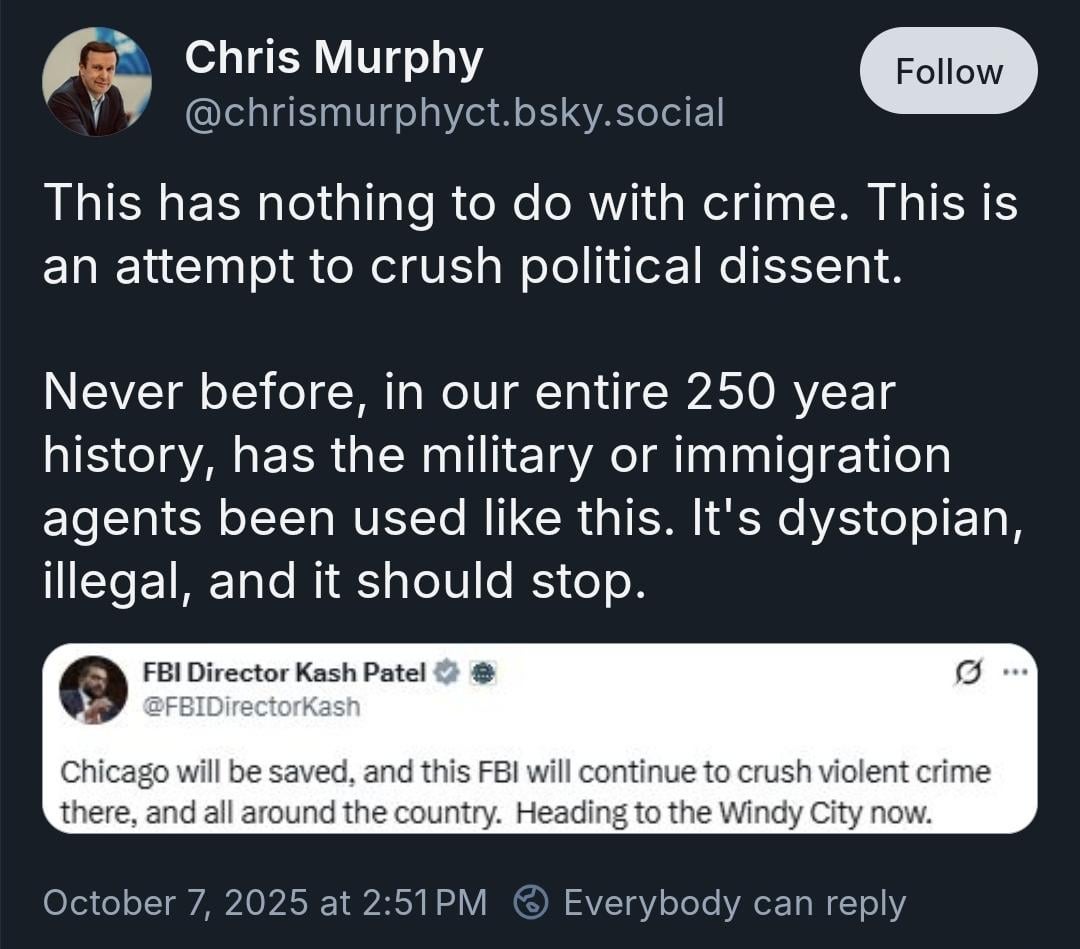1080x949 pixels.
Task: Click the verified checkmark badge beside Kash Patel
Action: (448, 674)
